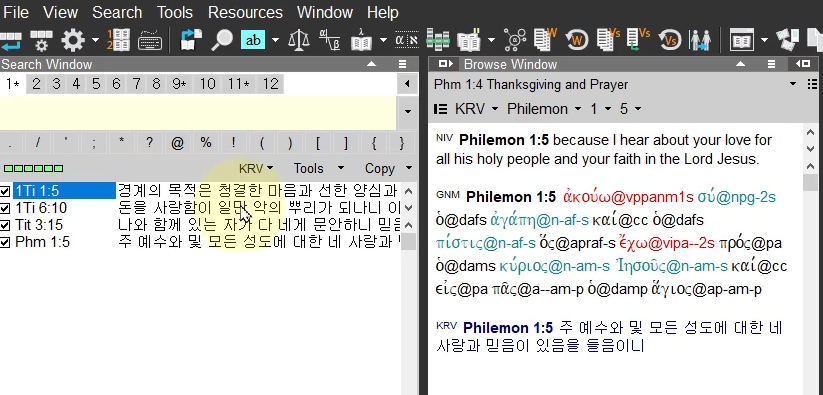Click the balance scales compare icon
Viewport: 823px width, 395px height.
pyautogui.click(x=299, y=40)
